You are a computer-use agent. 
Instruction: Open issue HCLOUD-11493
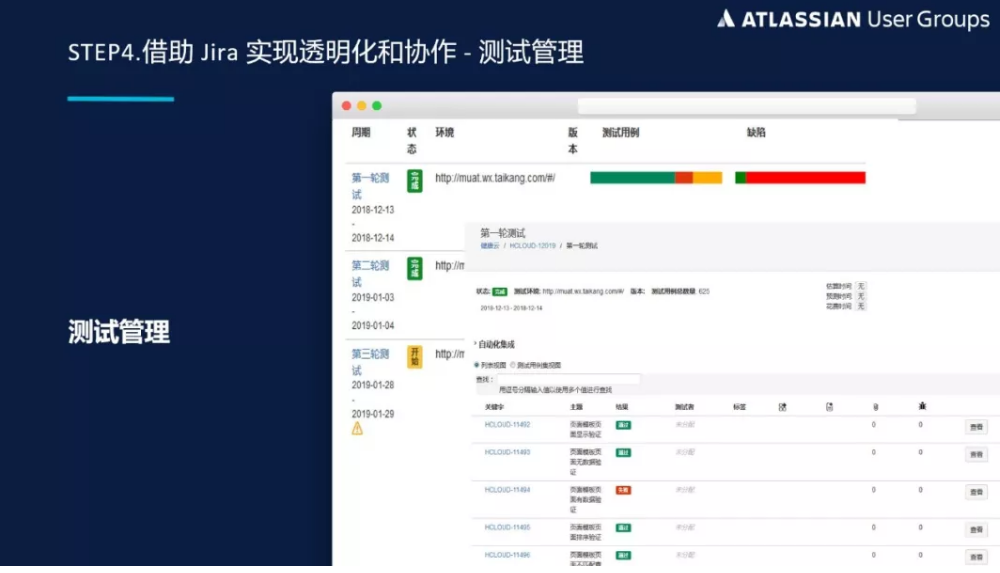point(507,452)
